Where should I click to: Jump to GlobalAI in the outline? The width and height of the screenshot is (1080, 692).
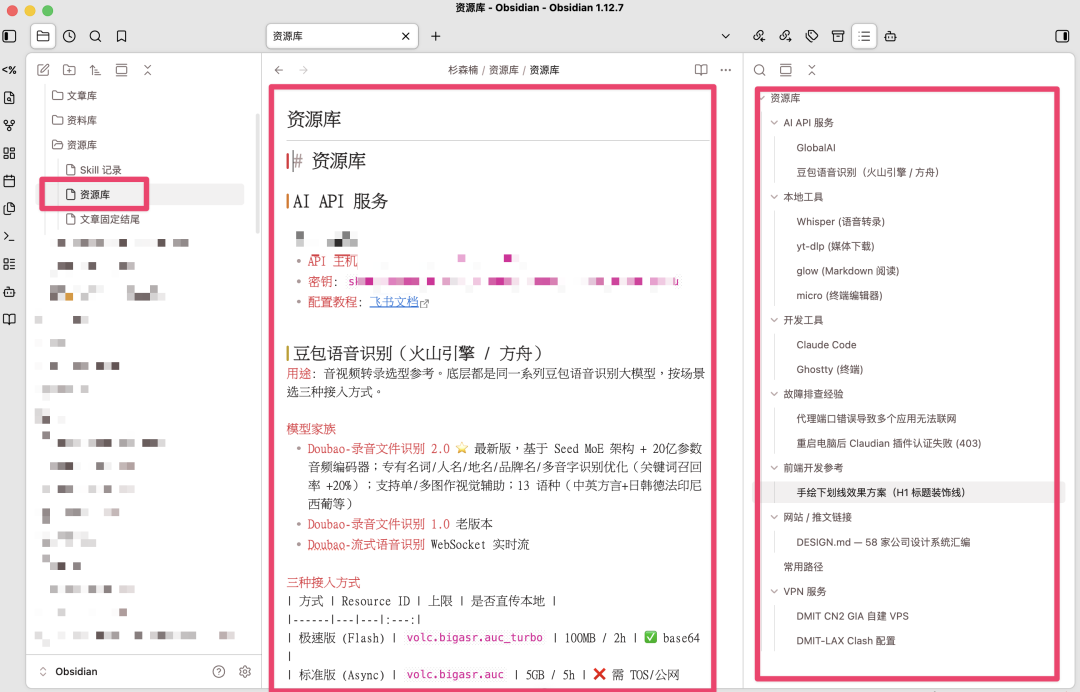point(816,147)
